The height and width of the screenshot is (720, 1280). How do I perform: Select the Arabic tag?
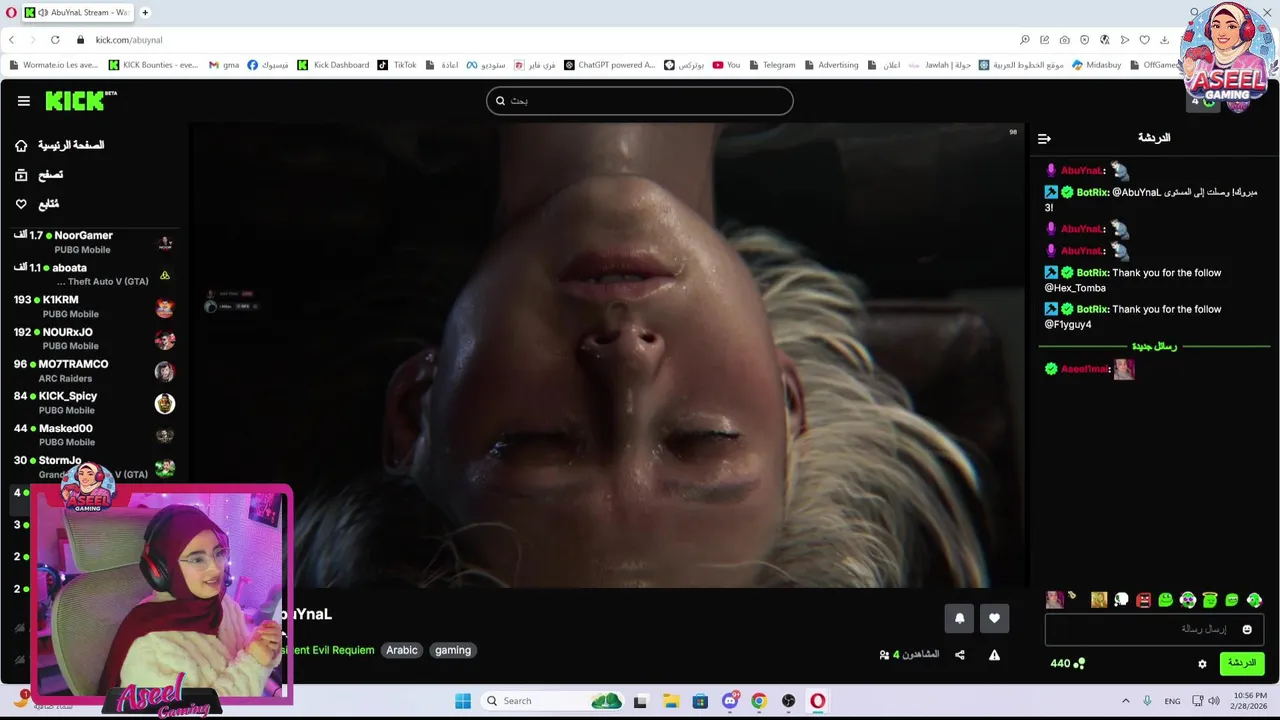pyautogui.click(x=402, y=650)
